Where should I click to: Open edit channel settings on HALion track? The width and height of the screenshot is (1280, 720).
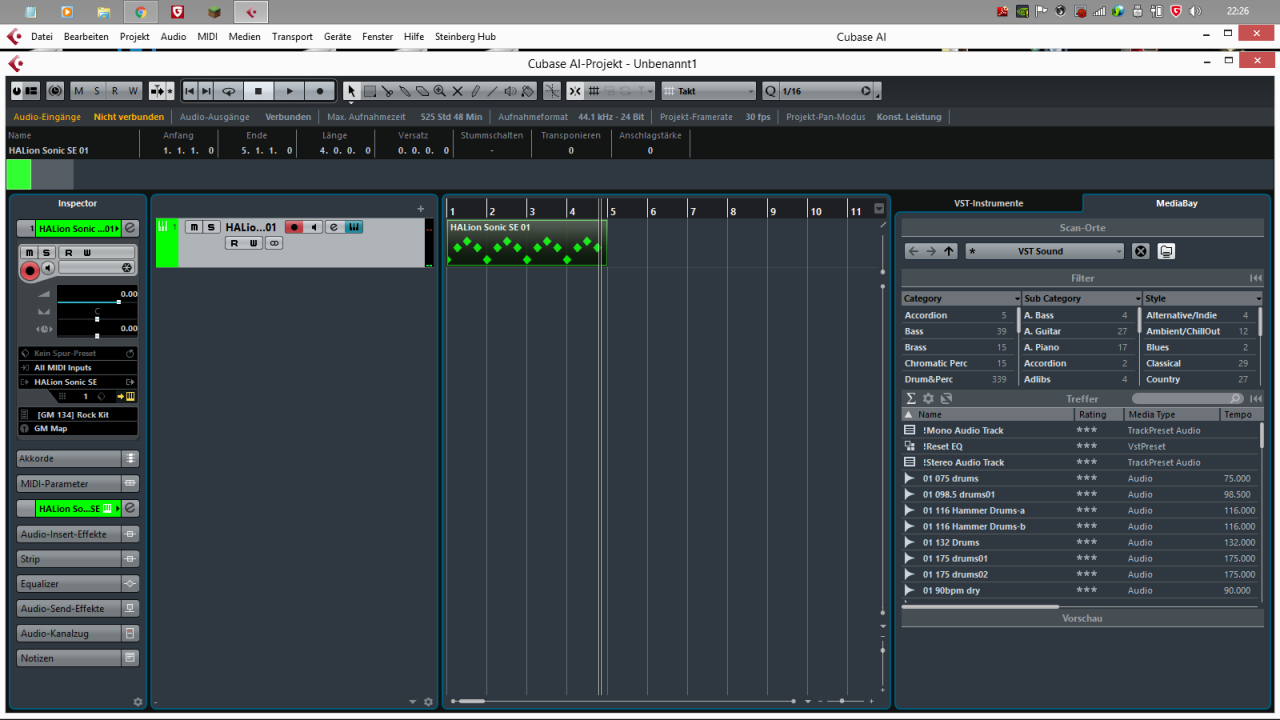[x=334, y=227]
